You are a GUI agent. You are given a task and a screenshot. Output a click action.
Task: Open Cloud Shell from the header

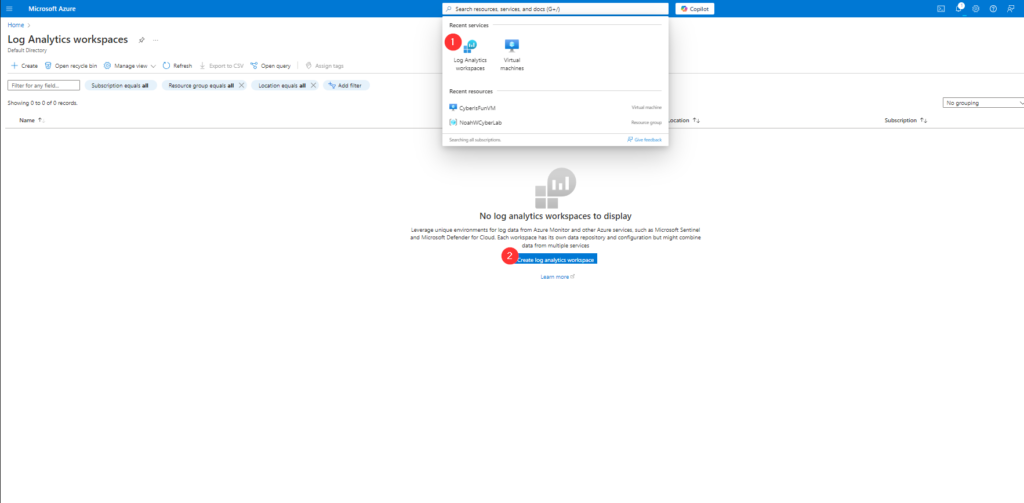tap(941, 8)
